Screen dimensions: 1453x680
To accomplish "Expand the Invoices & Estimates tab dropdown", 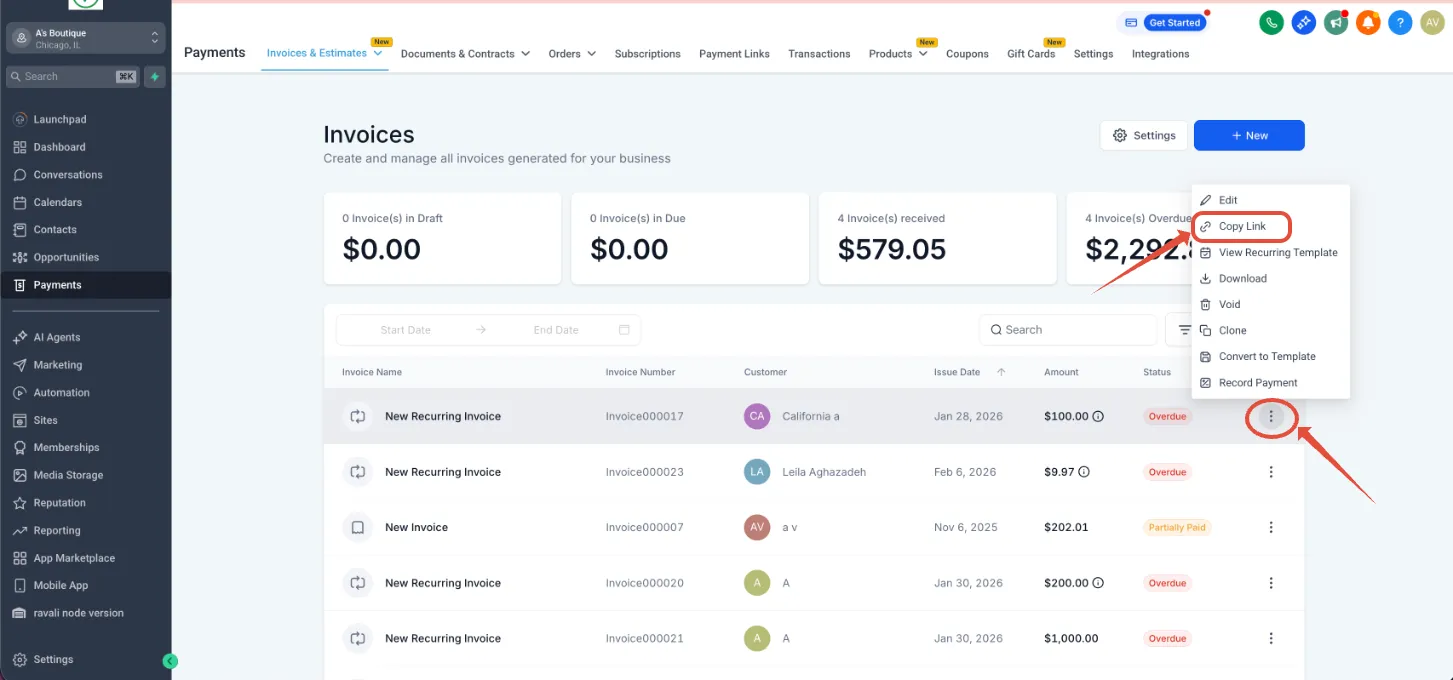I will [378, 53].
